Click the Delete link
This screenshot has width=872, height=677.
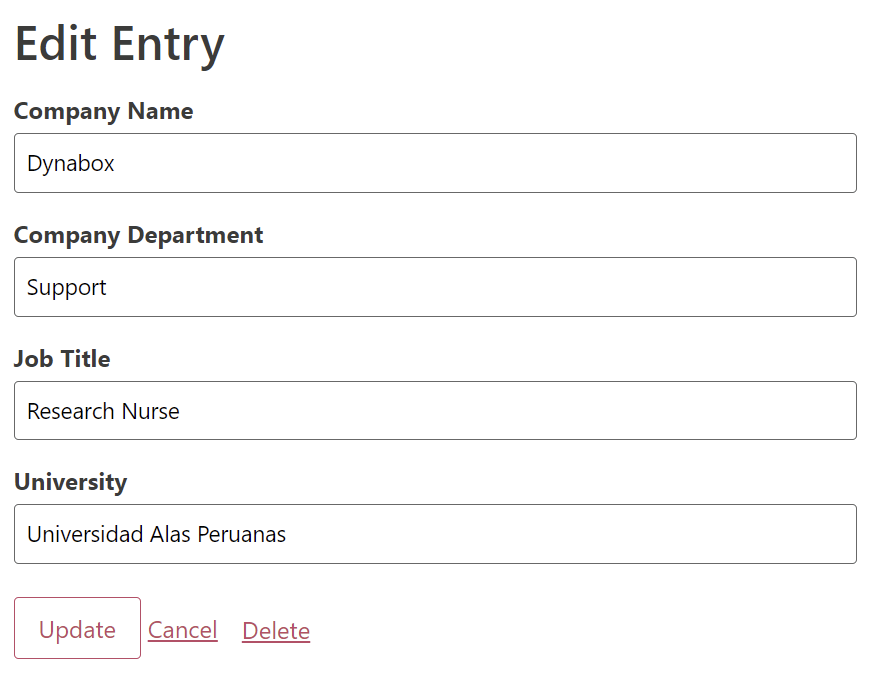point(276,631)
